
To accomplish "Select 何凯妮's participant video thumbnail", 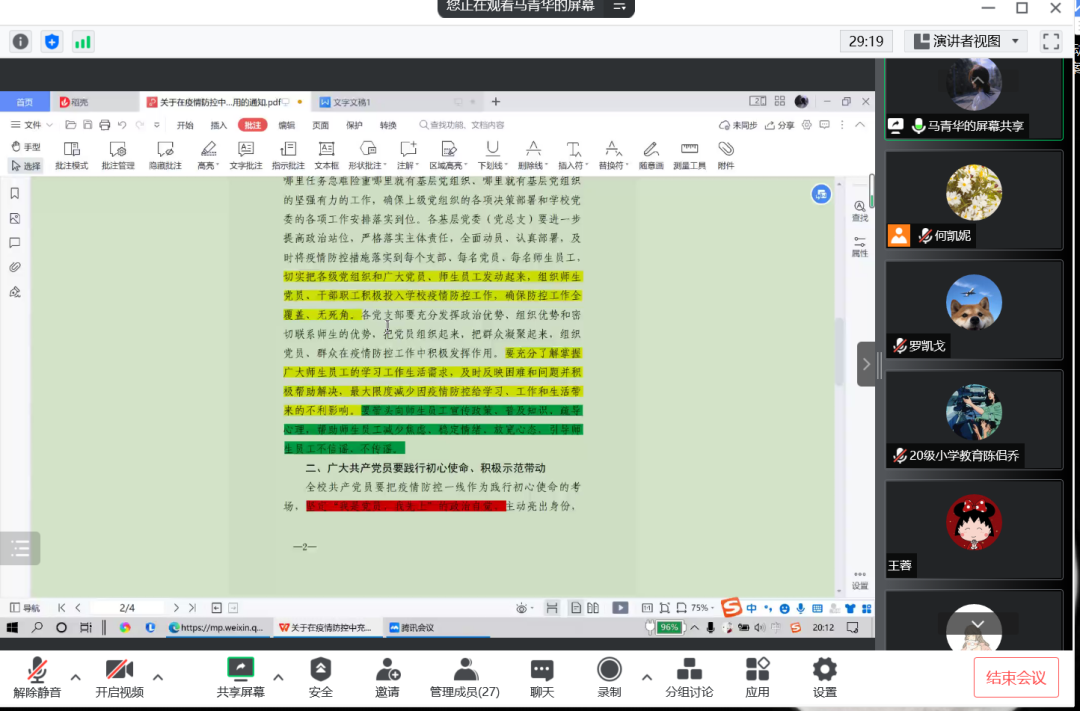I will (x=973, y=199).
